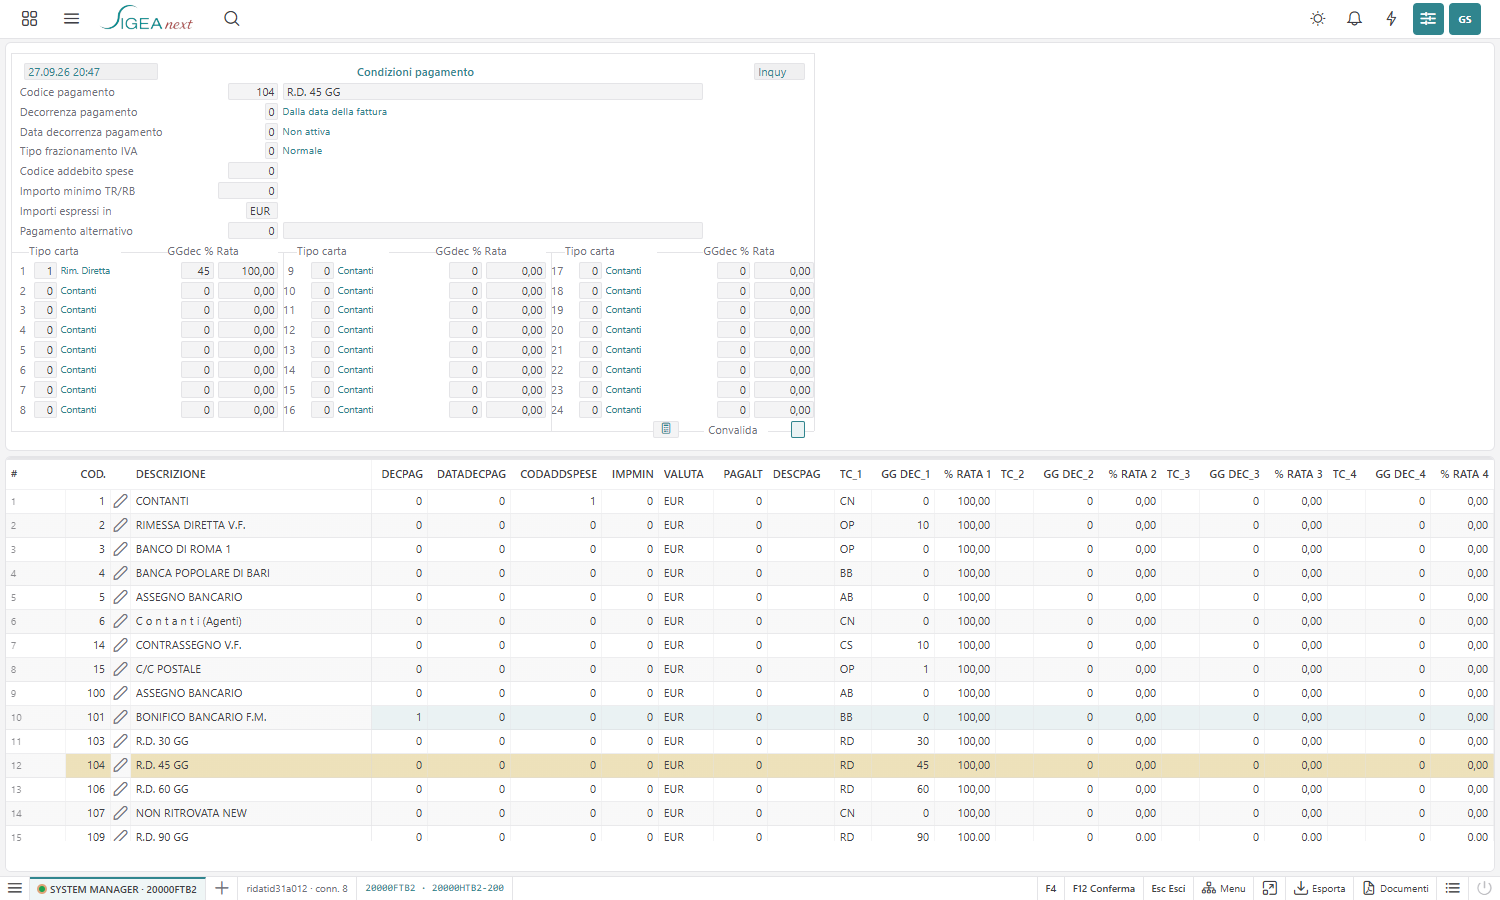Click the Inquy mode field
Image resolution: width=1500 pixels, height=900 pixels.
(x=779, y=72)
